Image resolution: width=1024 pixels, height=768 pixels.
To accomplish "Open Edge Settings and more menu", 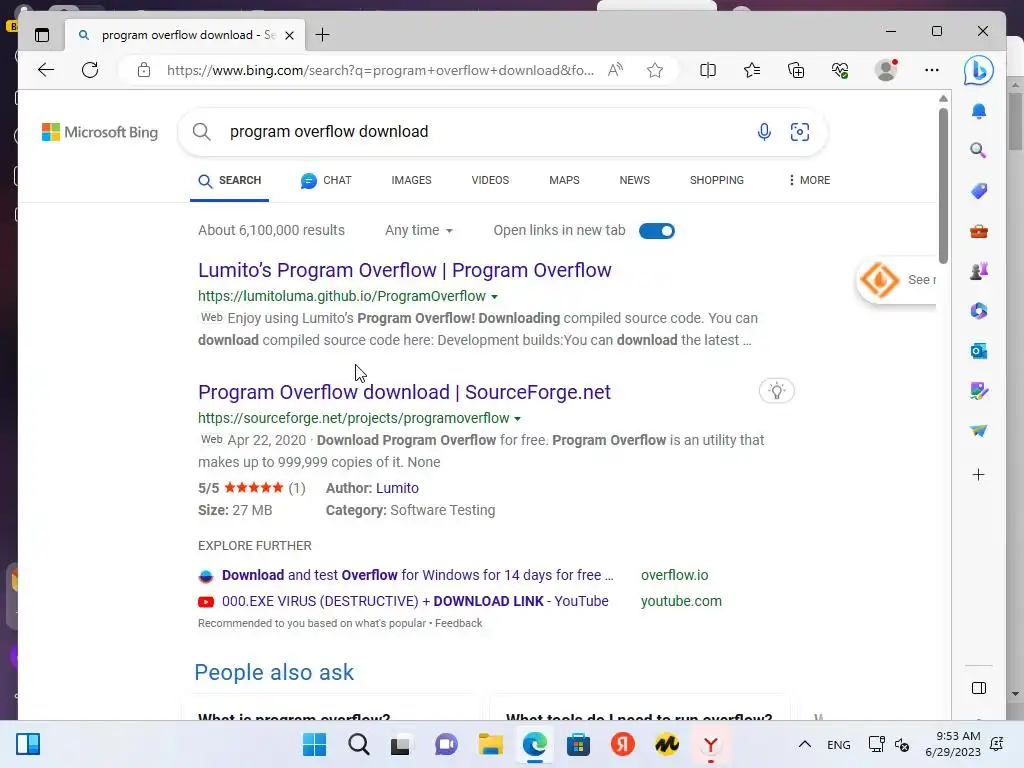I will [932, 70].
